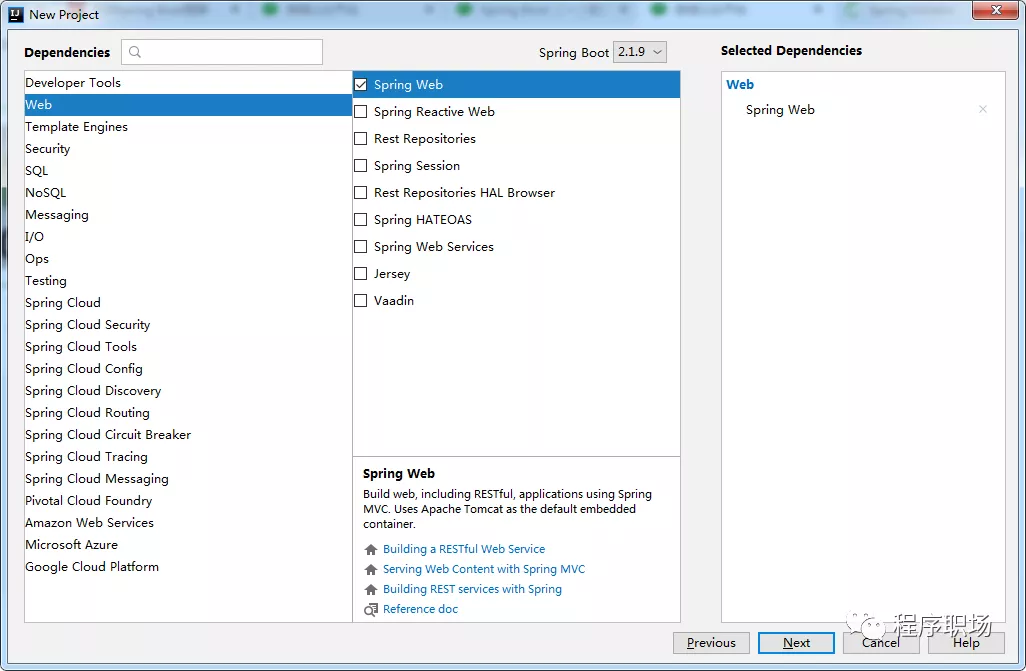Remove Spring Web via its X icon

(x=982, y=109)
